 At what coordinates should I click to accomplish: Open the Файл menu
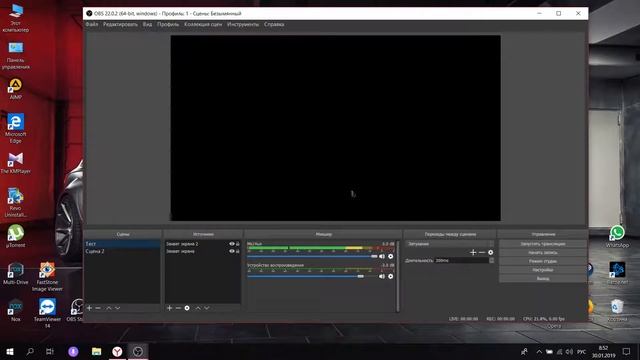click(92, 24)
